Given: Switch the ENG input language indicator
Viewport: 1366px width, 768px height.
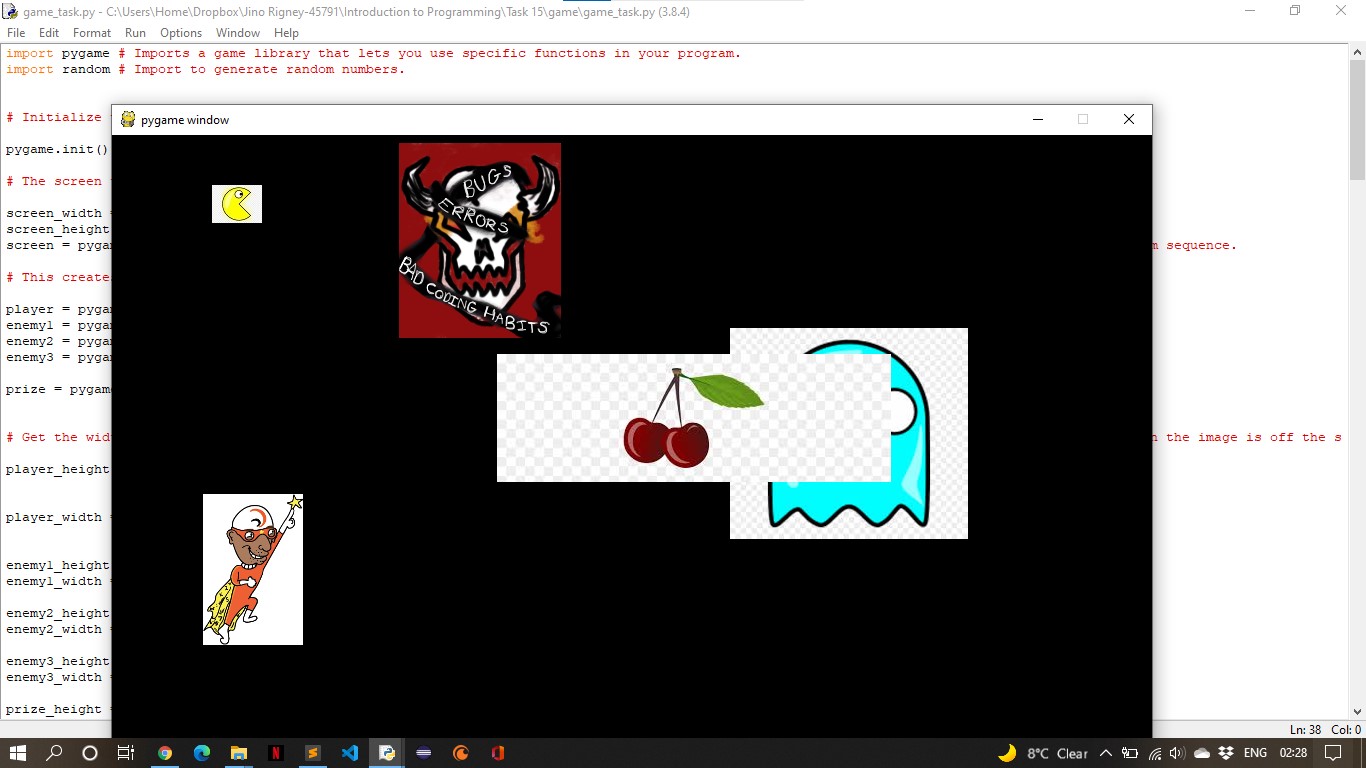Looking at the screenshot, I should 1255,753.
